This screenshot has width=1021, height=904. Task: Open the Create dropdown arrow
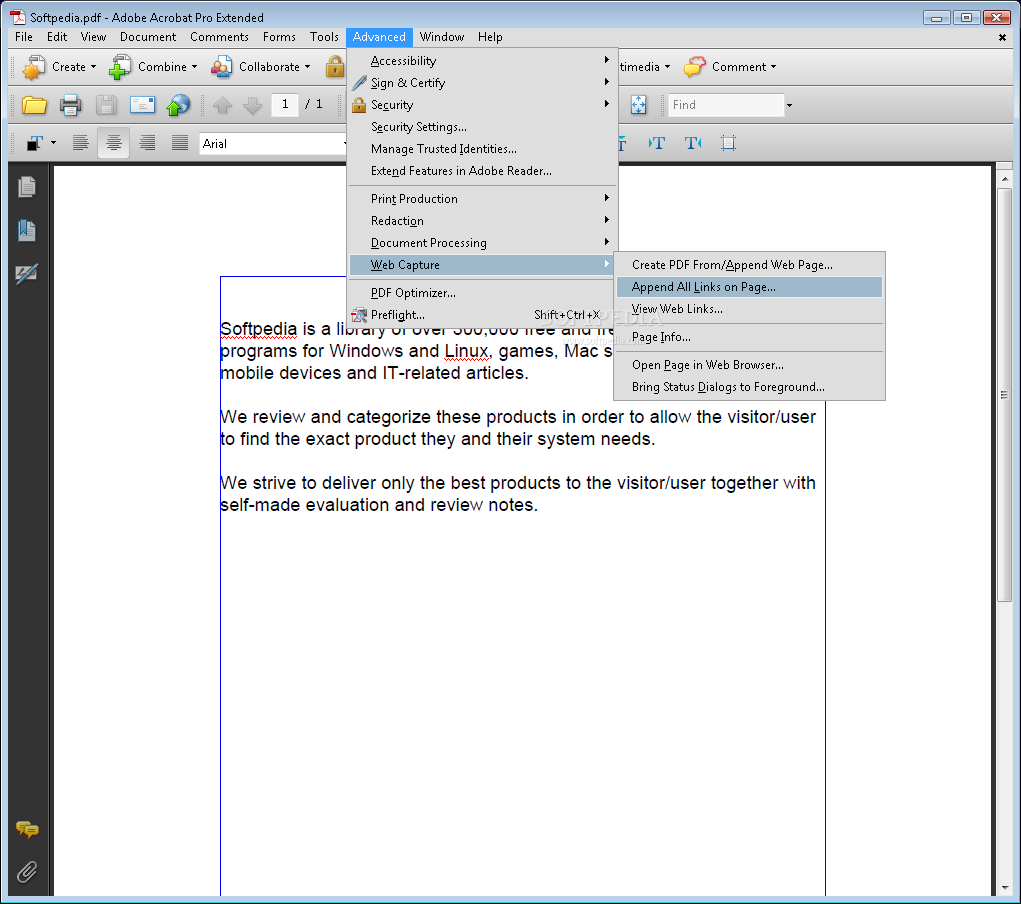pos(93,67)
